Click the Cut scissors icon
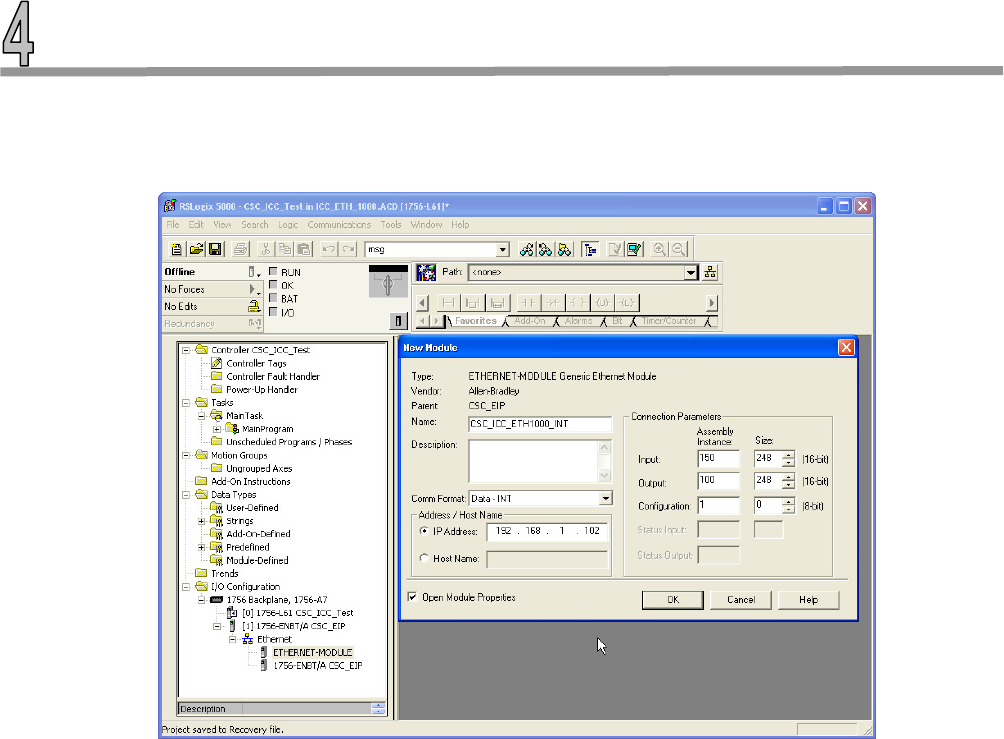The height and width of the screenshot is (739, 1004). pyautogui.click(x=265, y=250)
